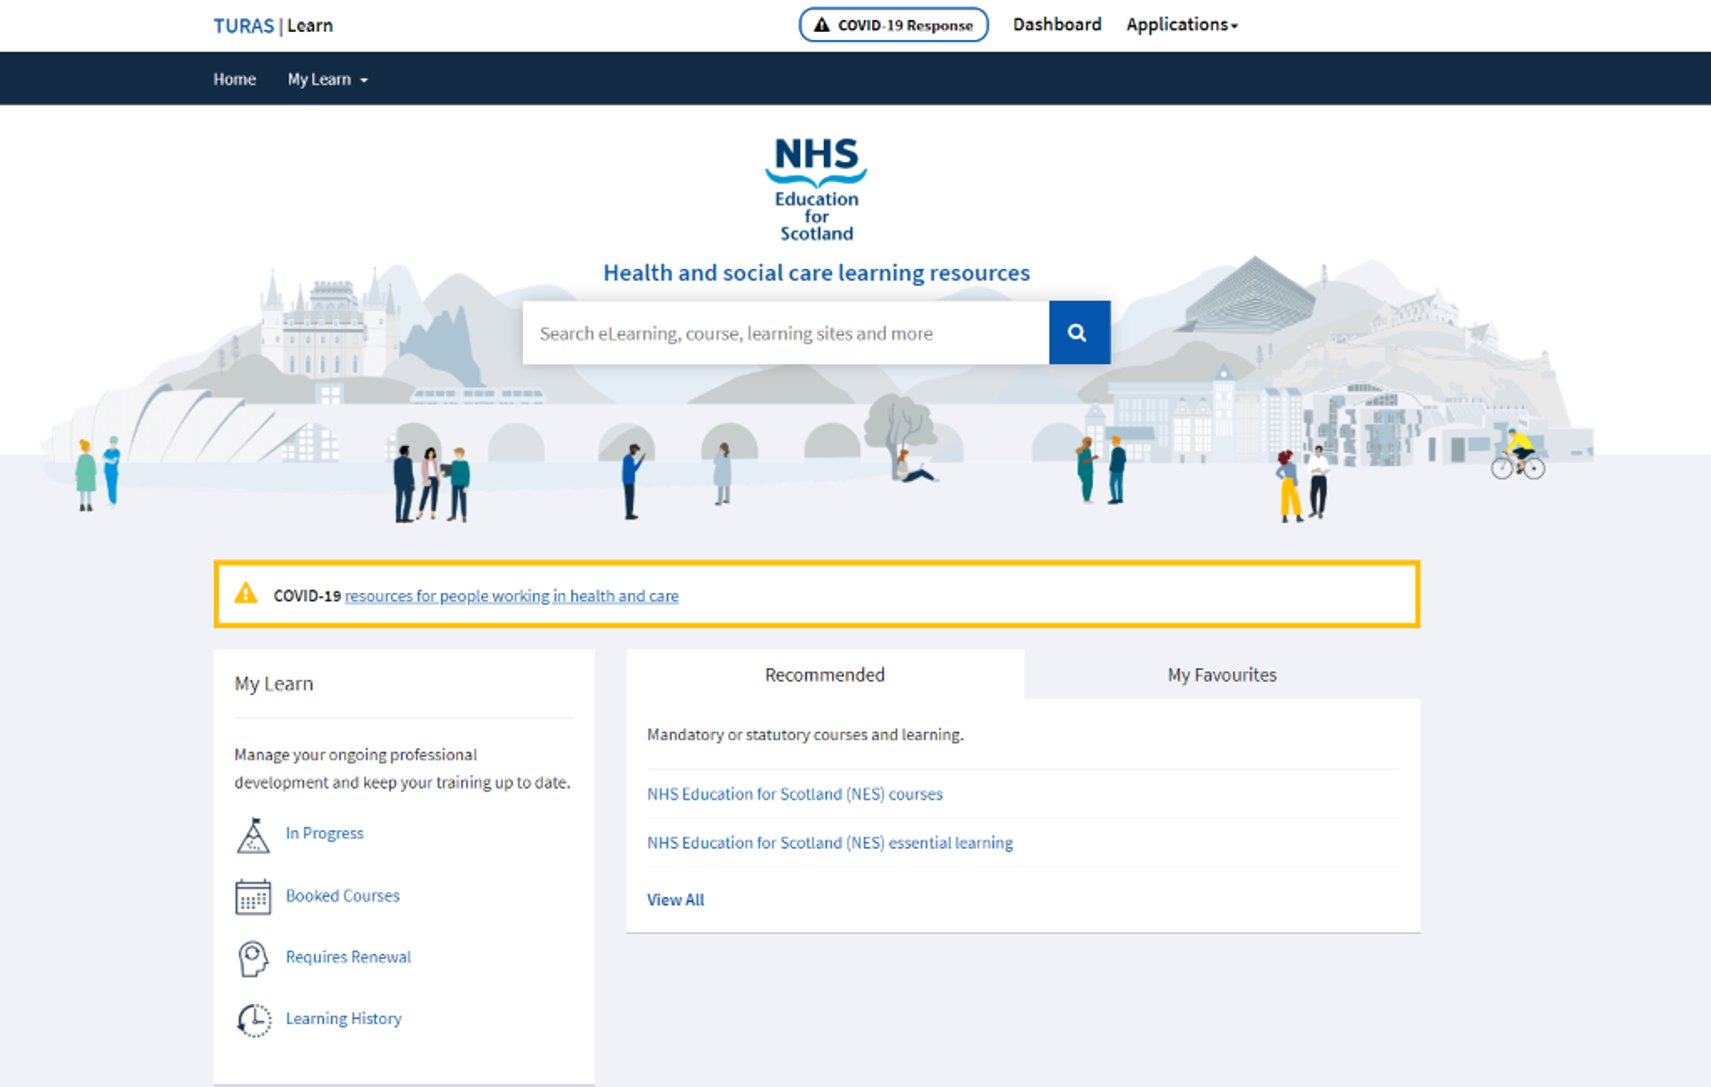Click the alert icon inside COVID-19 Response button
This screenshot has width=1711, height=1087.
pyautogui.click(x=822, y=25)
